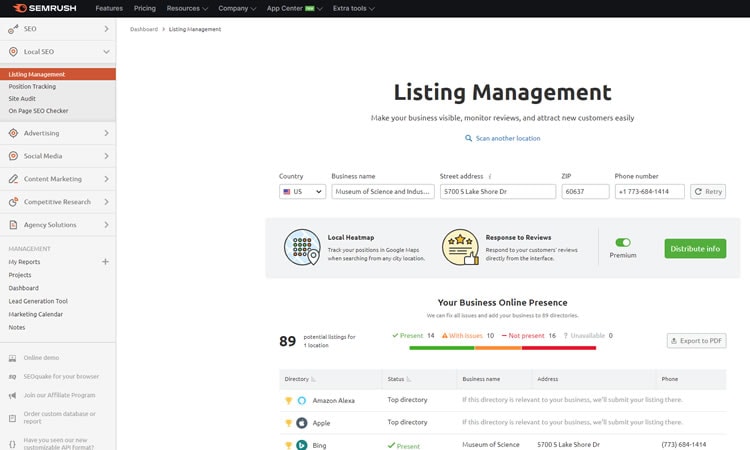Click the Agency Solutions document icon
Screen dimensions: 750x450
coord(13,225)
